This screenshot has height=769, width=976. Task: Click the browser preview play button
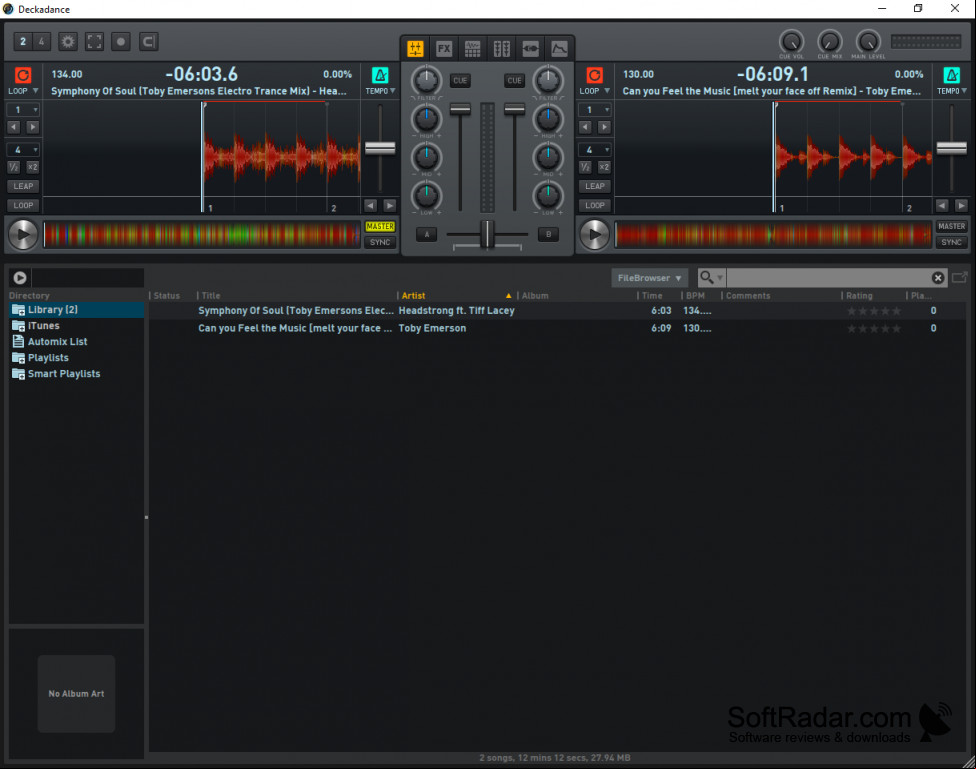click(x=20, y=278)
